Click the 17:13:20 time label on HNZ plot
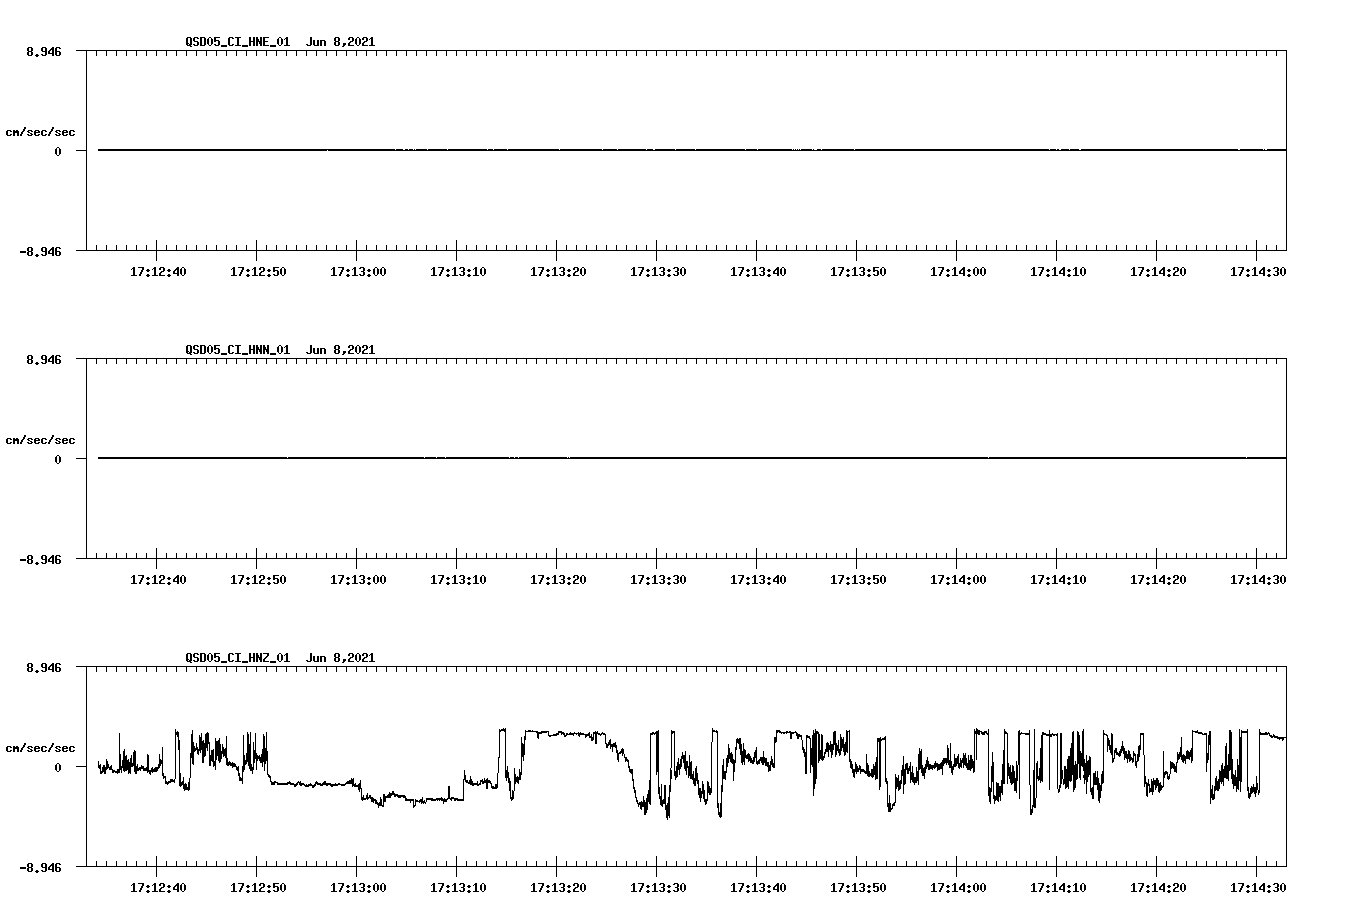The height and width of the screenshot is (924, 1358). [x=558, y=888]
